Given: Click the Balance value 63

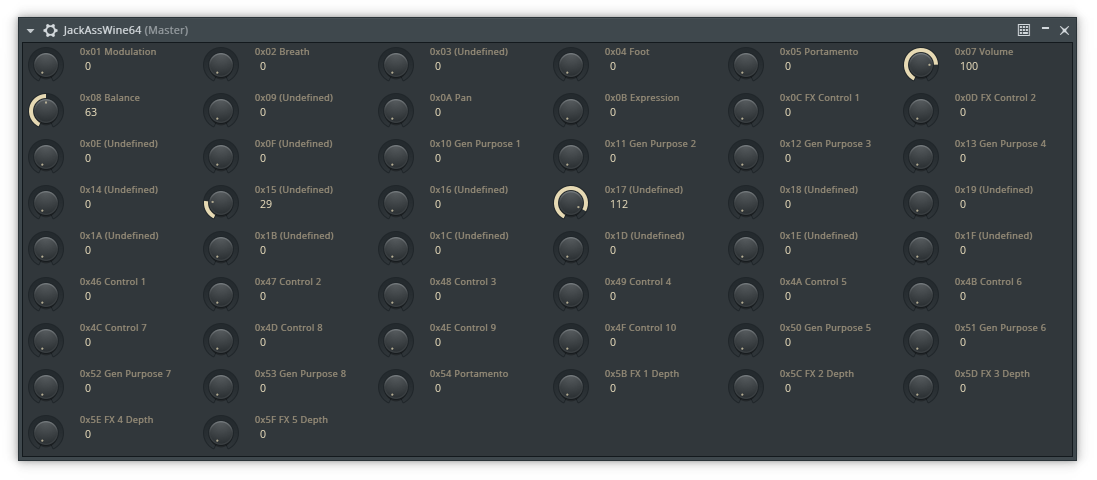Looking at the screenshot, I should 91,112.
